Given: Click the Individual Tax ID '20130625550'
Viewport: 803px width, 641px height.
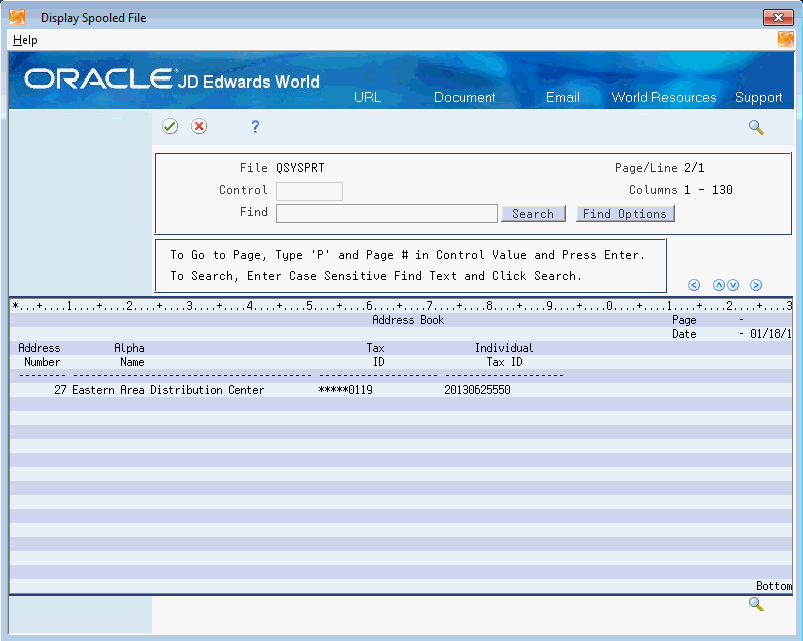Looking at the screenshot, I should pyautogui.click(x=477, y=390).
